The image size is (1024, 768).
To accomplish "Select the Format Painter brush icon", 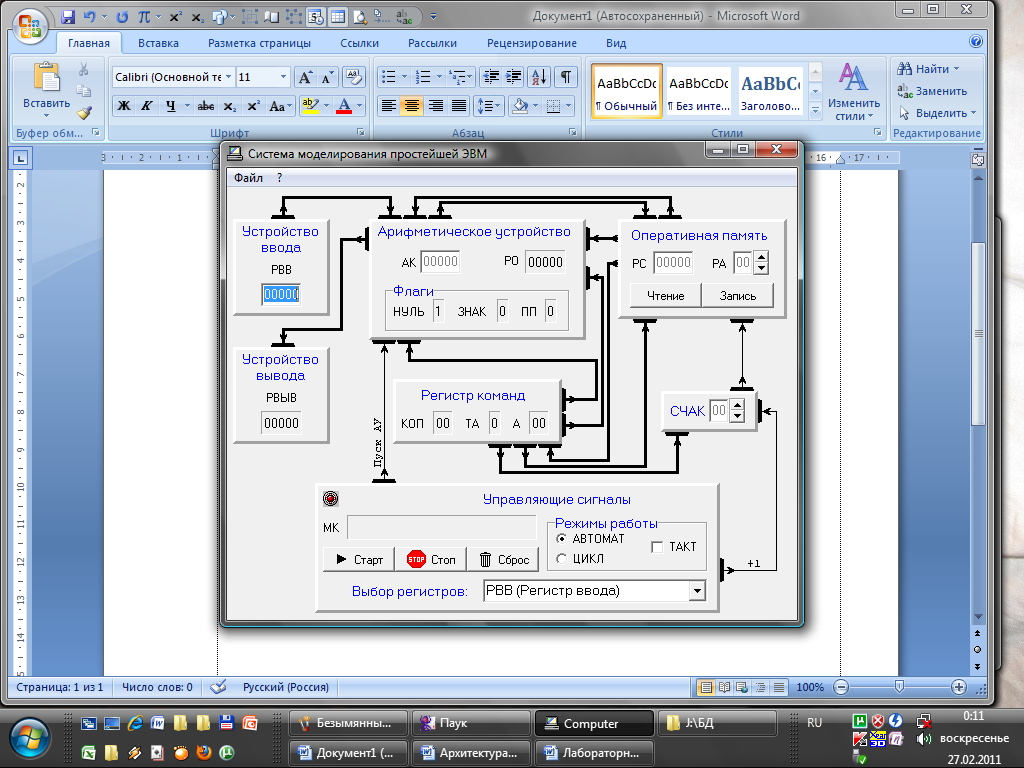I will pyautogui.click(x=84, y=113).
